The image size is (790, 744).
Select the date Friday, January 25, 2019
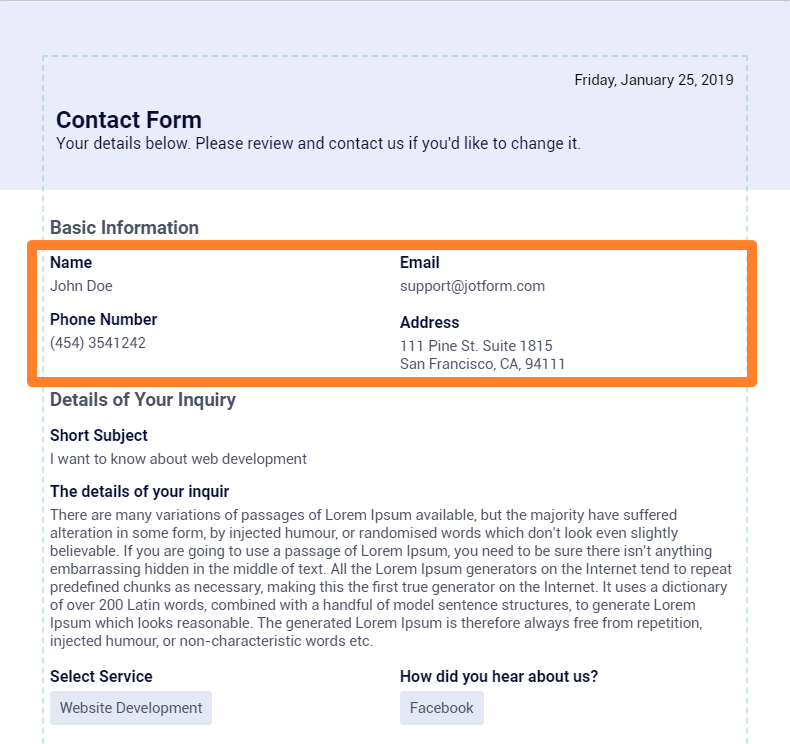coord(653,80)
